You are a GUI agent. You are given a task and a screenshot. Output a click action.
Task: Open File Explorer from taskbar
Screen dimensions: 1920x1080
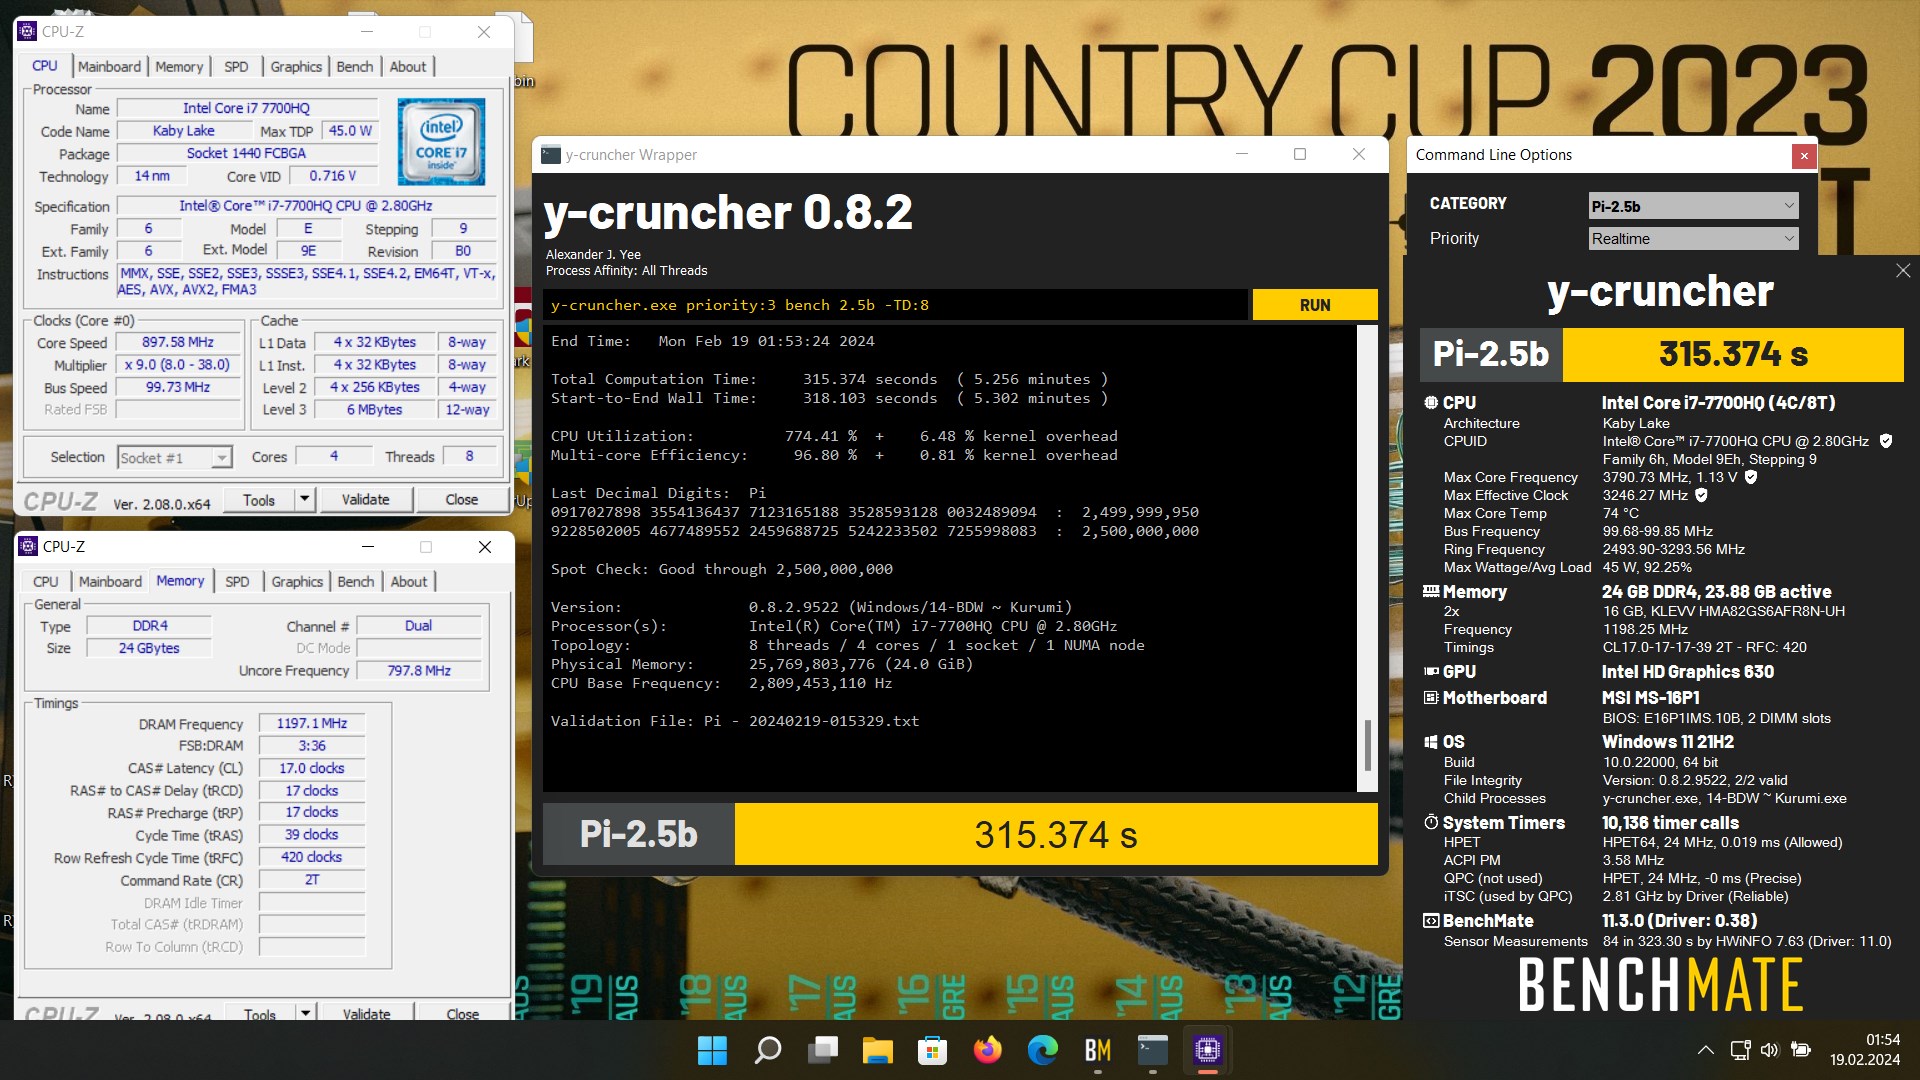(878, 1050)
